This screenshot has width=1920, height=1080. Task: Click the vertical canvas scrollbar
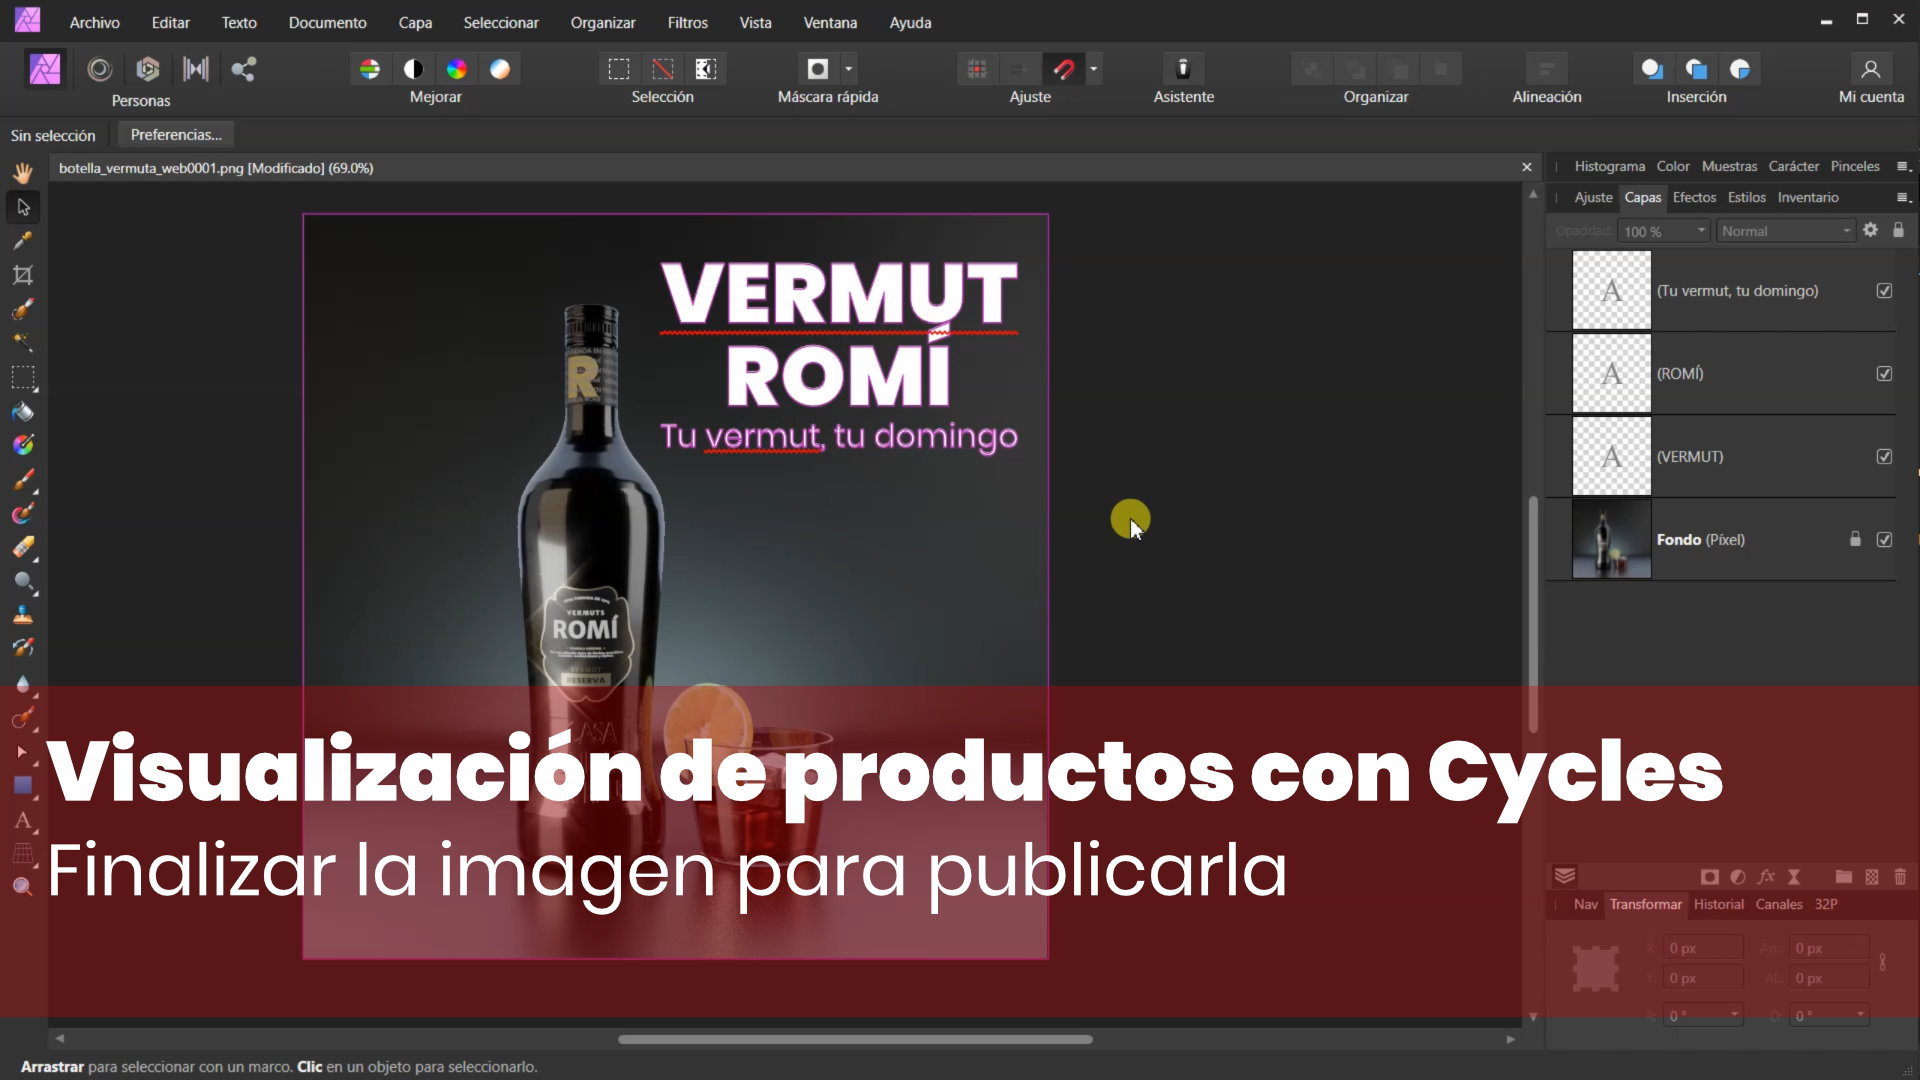click(x=1533, y=613)
